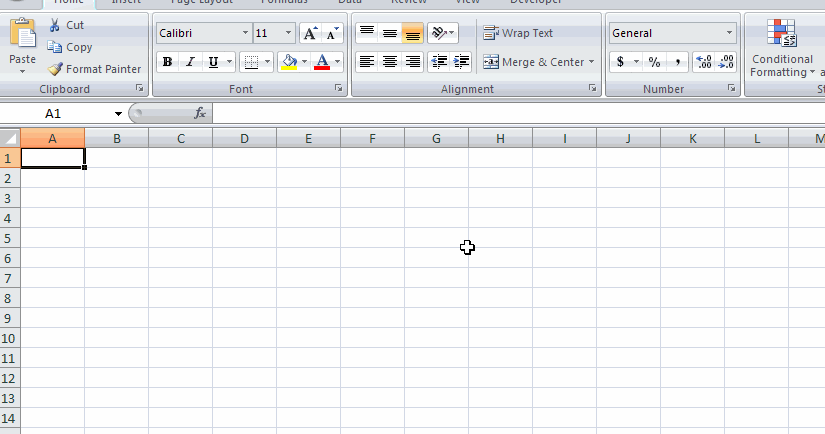Image resolution: width=825 pixels, height=434 pixels.
Task: Click into the formula bar
Action: pos(518,114)
